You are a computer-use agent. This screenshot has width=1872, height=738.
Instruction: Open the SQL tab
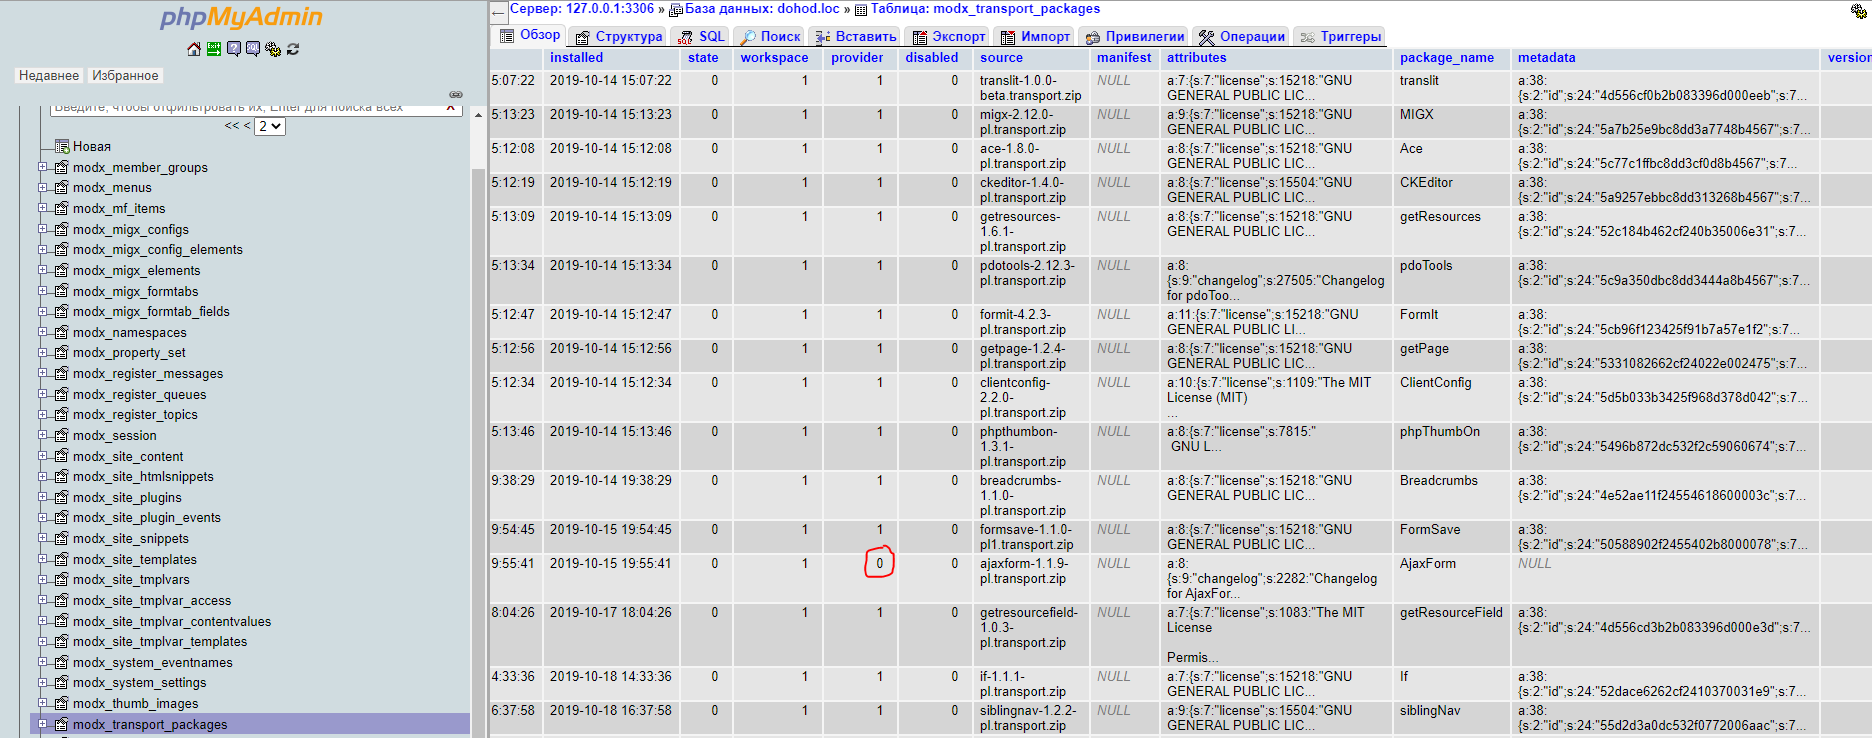pyautogui.click(x=701, y=36)
